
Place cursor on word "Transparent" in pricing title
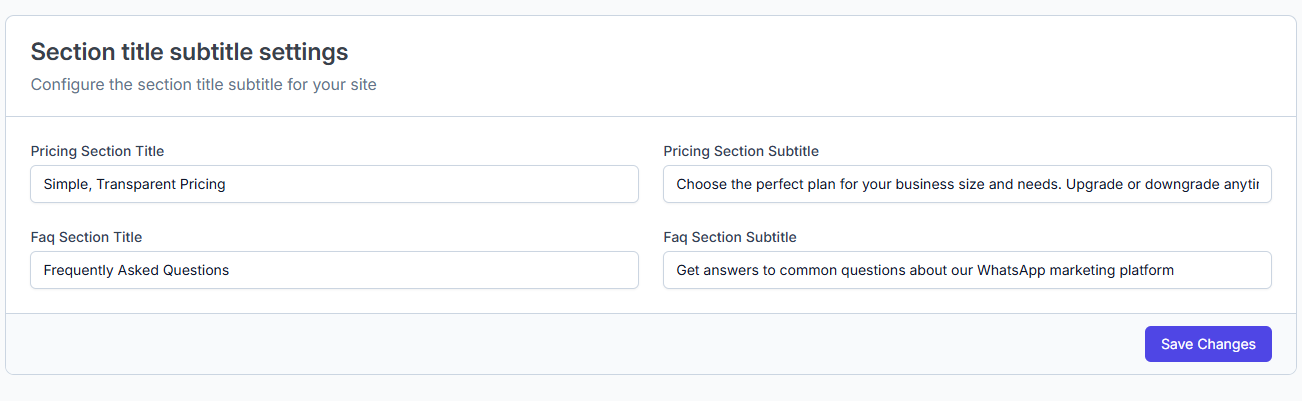click(136, 184)
